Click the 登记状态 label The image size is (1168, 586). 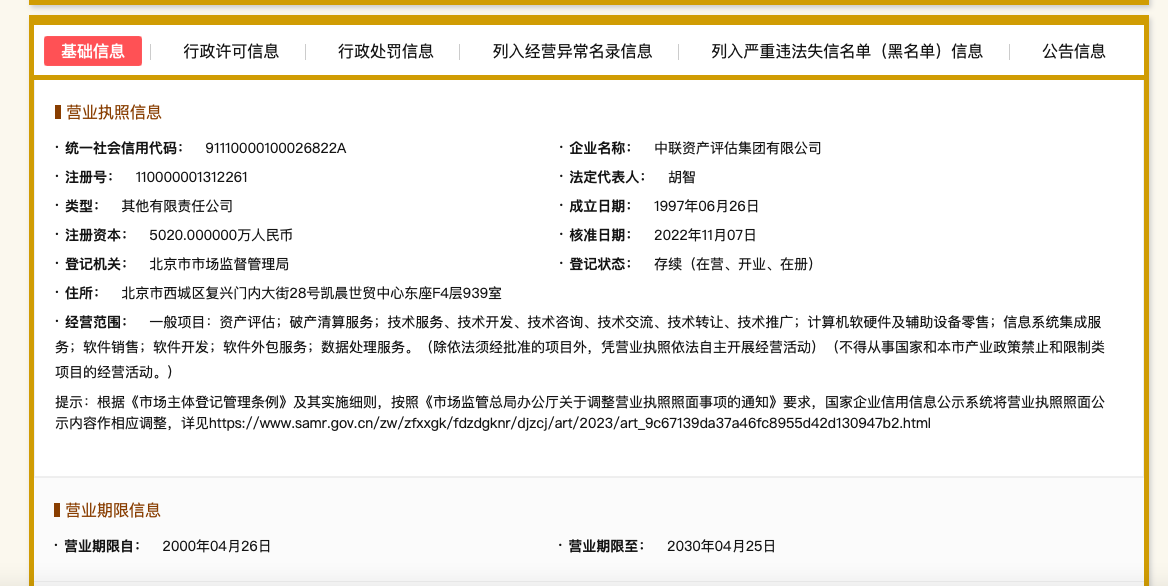[600, 264]
